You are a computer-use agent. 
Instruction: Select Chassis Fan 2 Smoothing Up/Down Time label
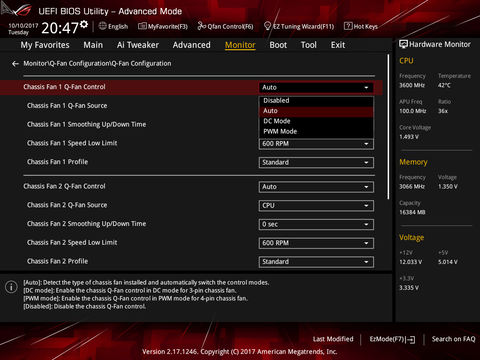[x=87, y=224]
